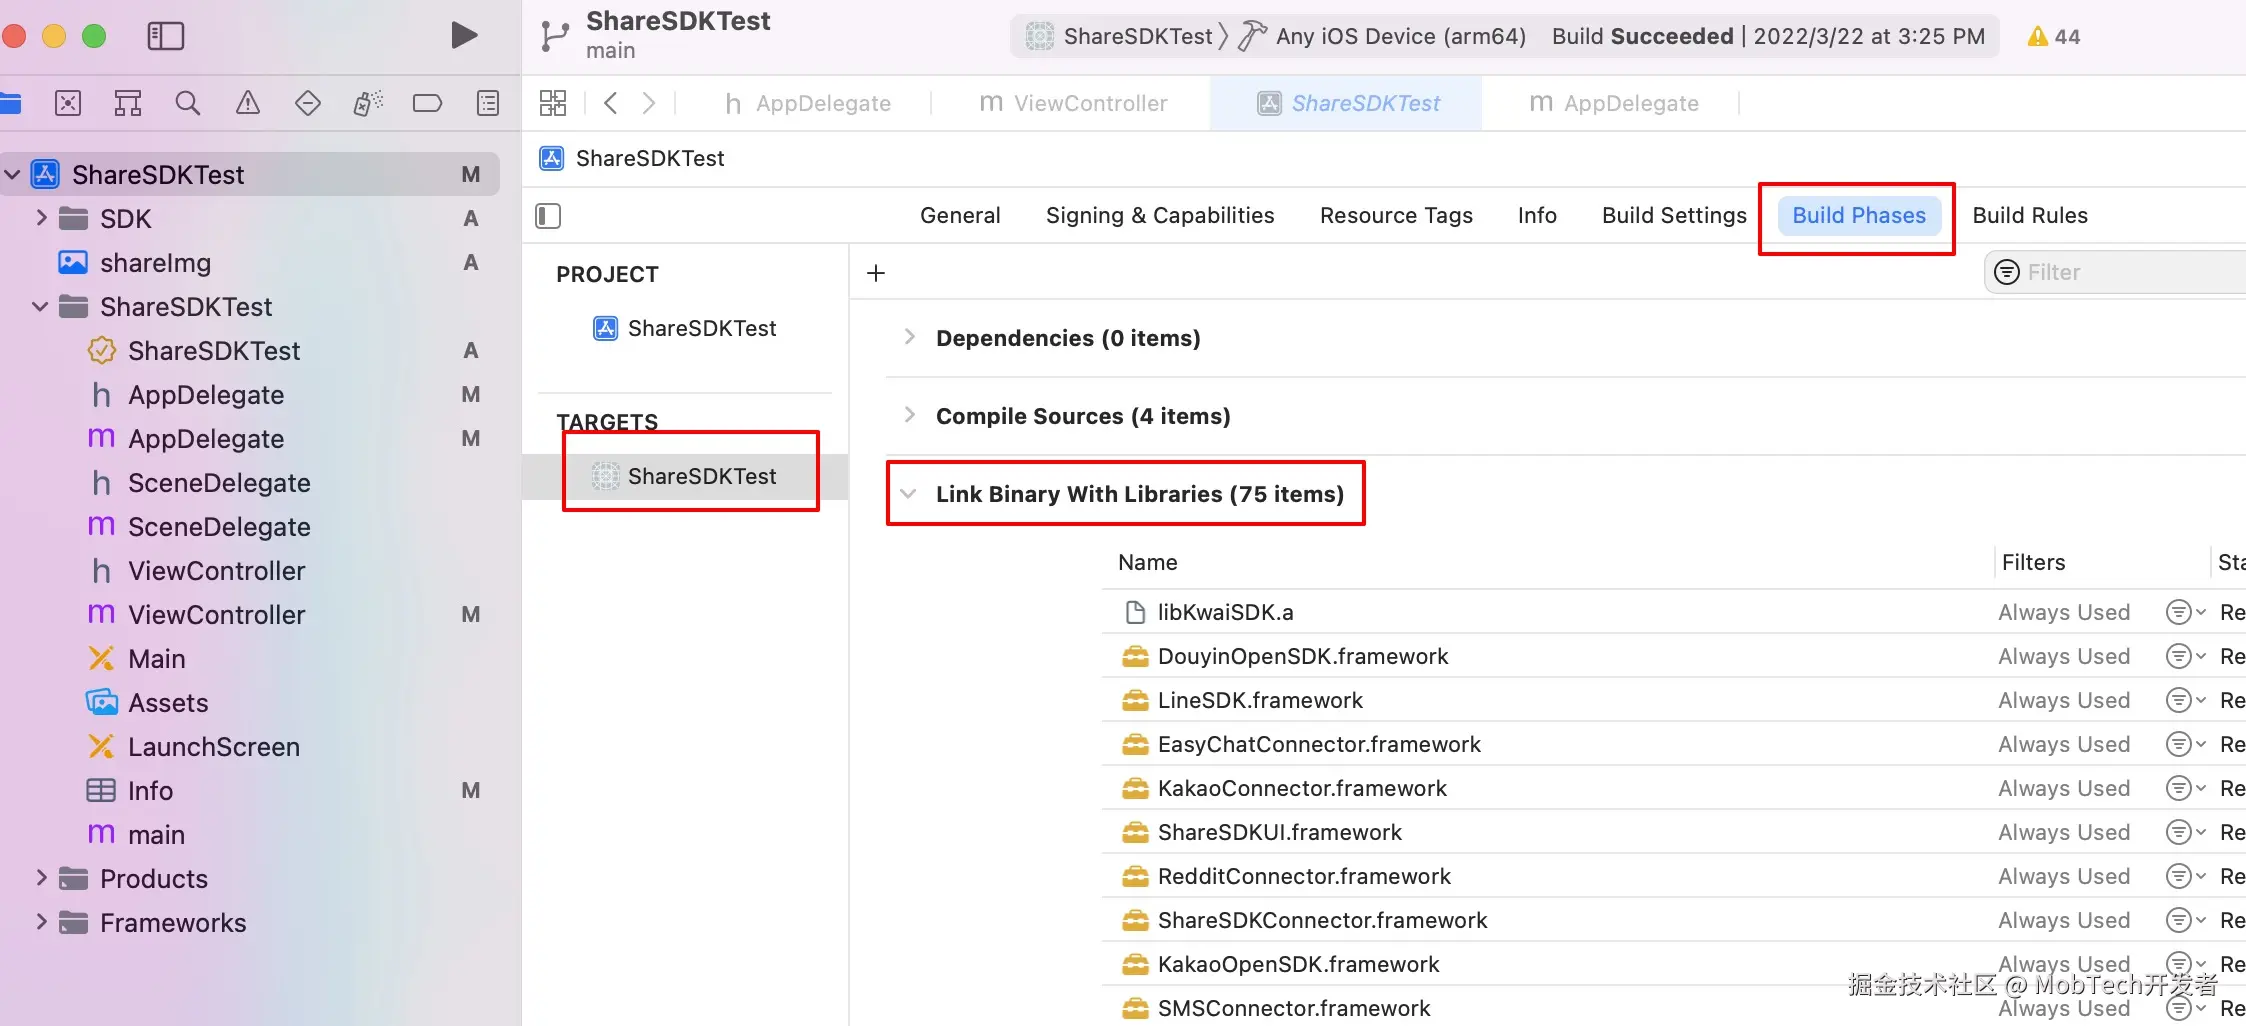Open the Find navigator magnifier icon

187,103
